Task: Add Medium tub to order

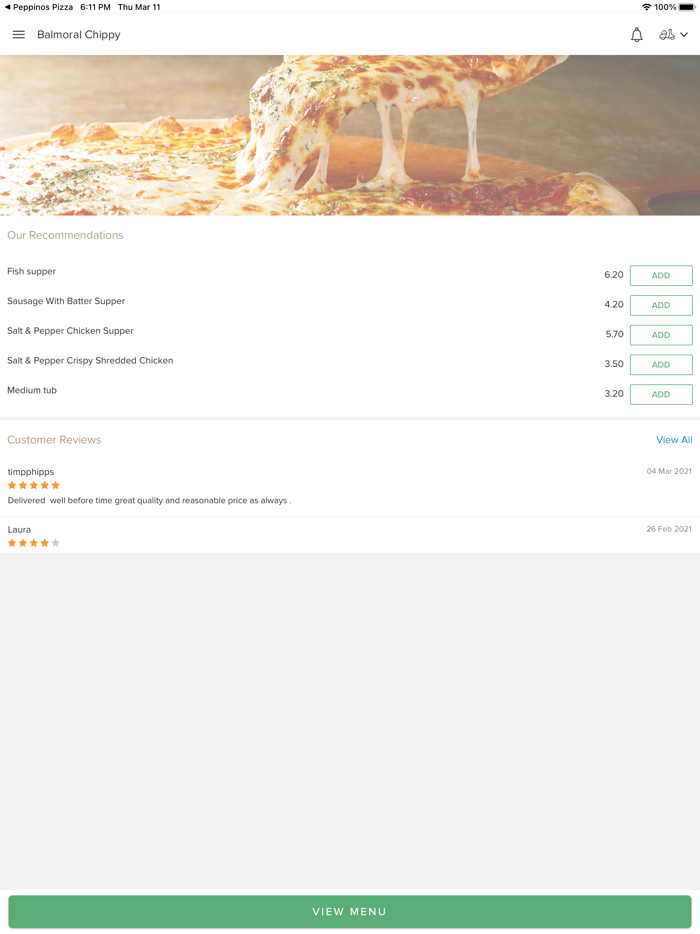Action: pos(661,394)
